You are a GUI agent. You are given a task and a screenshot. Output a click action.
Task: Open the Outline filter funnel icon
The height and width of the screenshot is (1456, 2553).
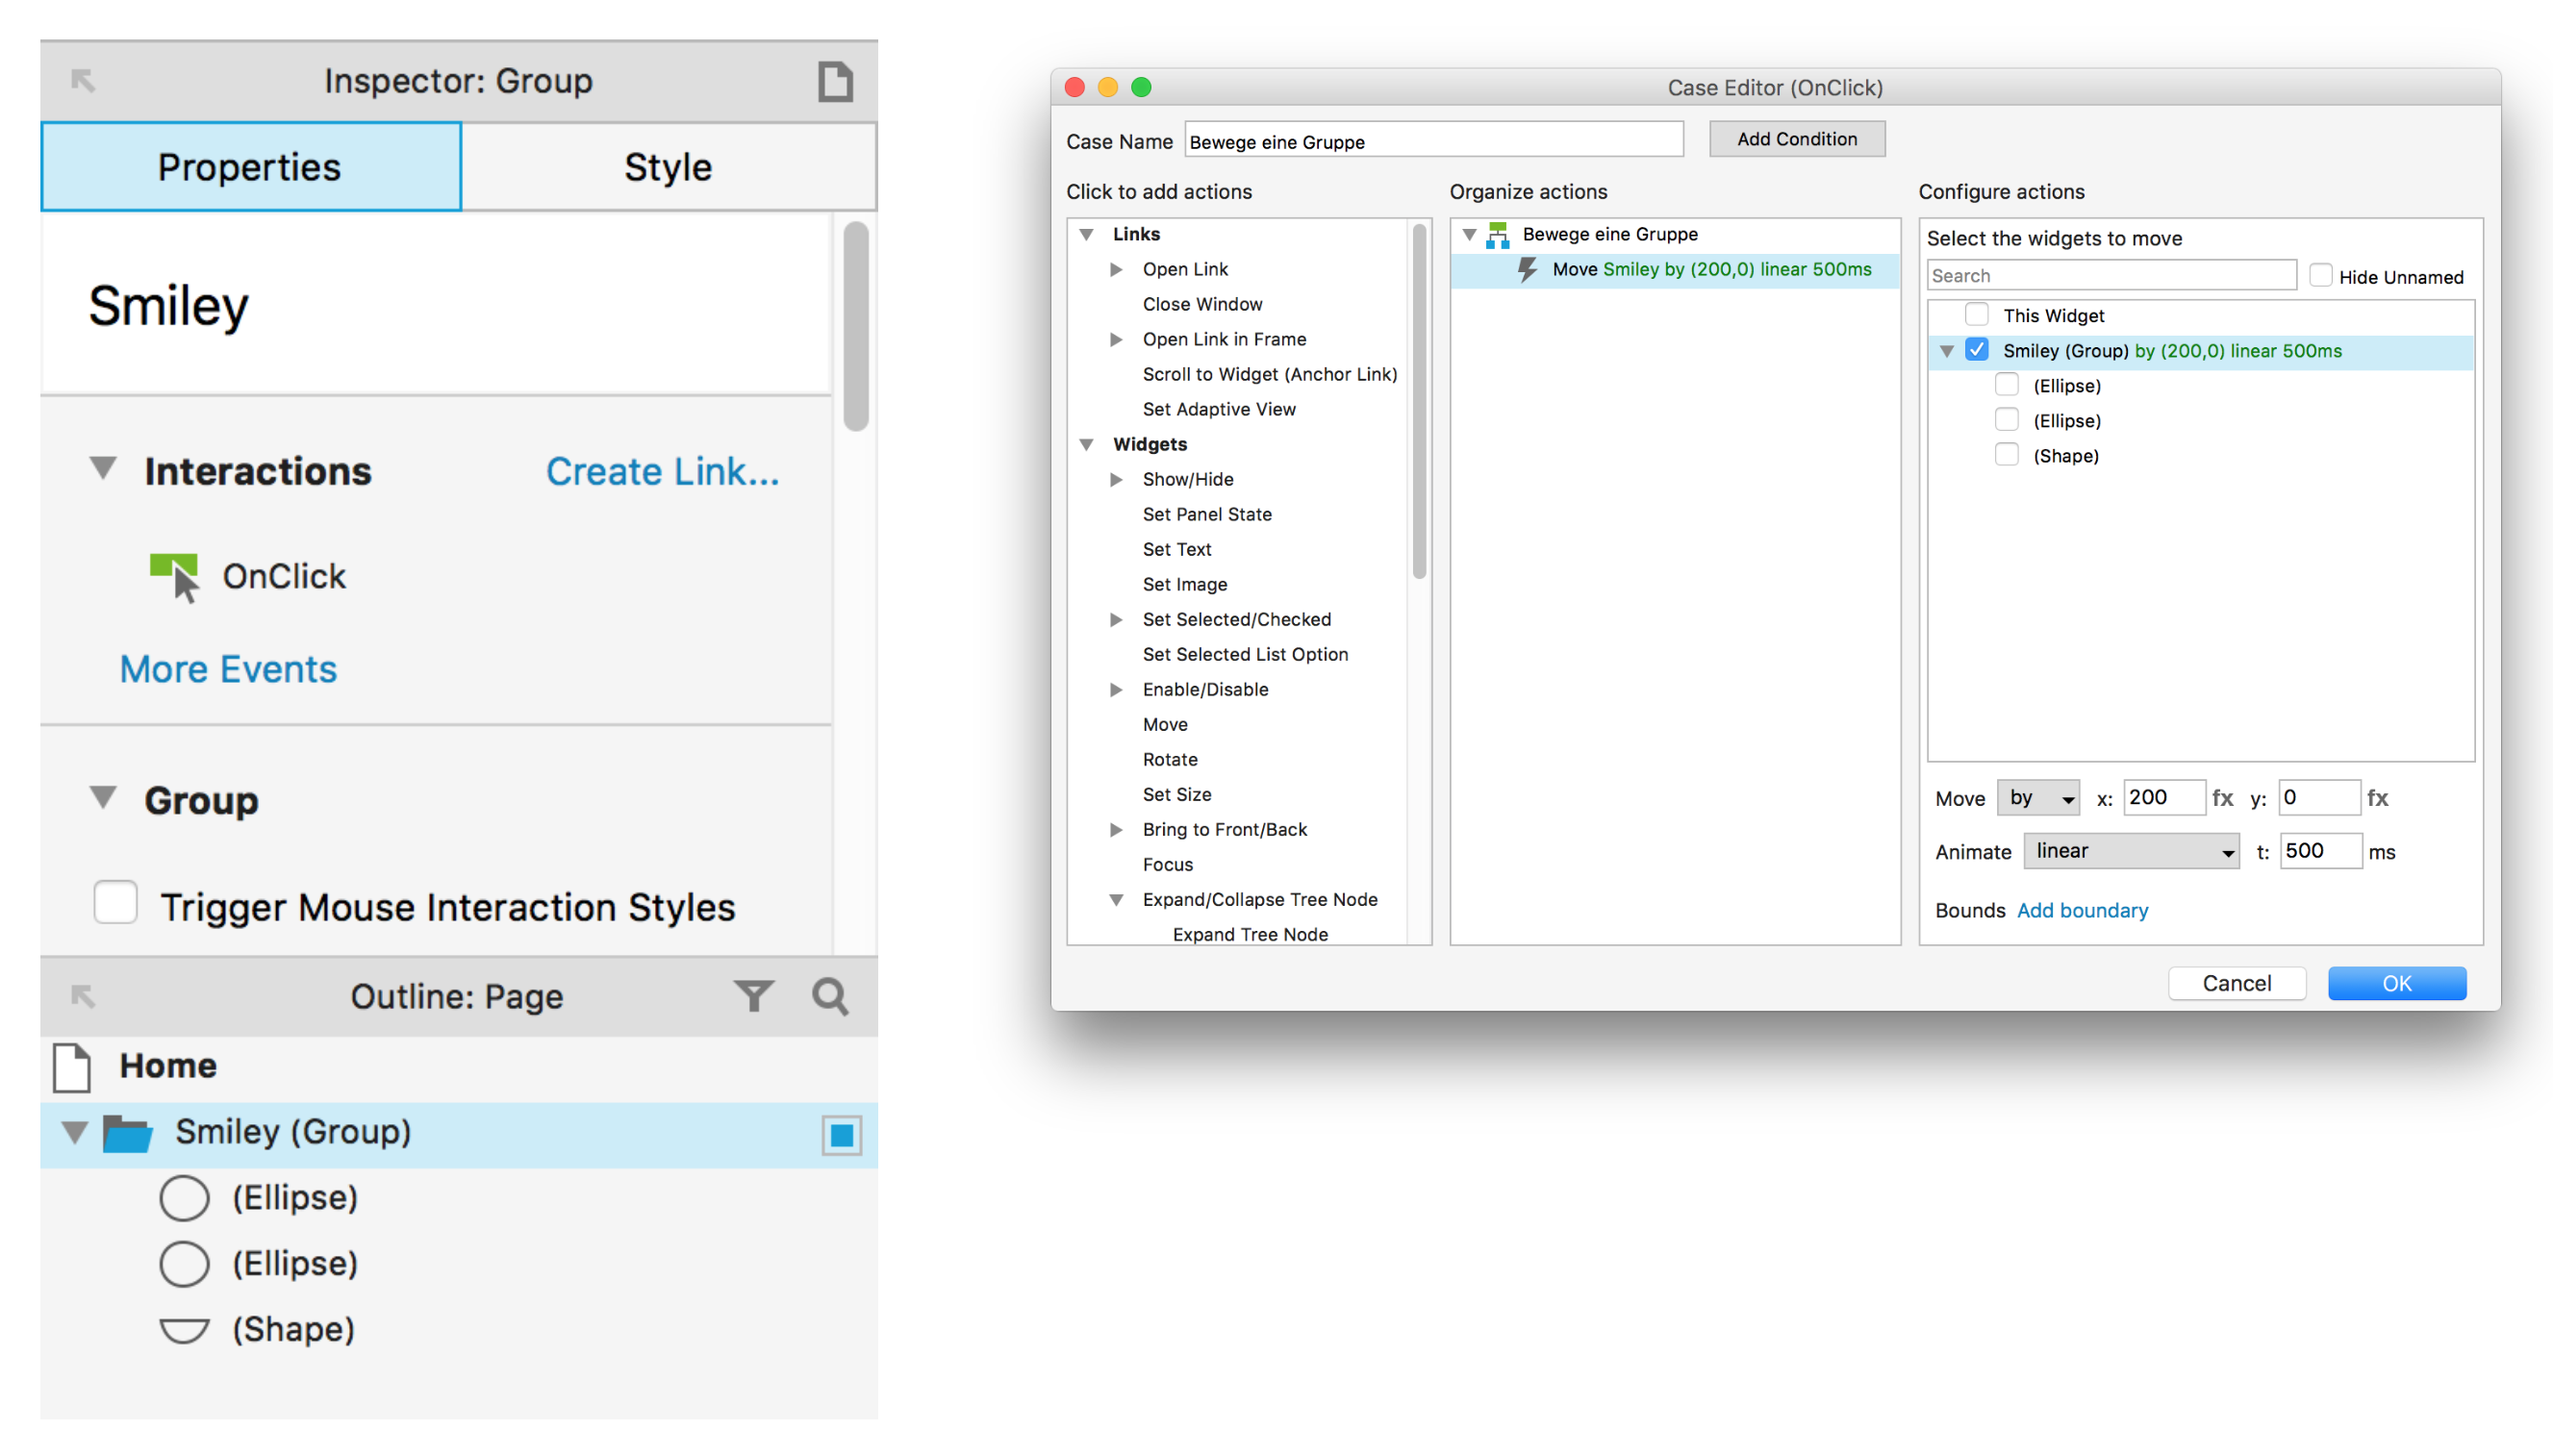point(753,996)
